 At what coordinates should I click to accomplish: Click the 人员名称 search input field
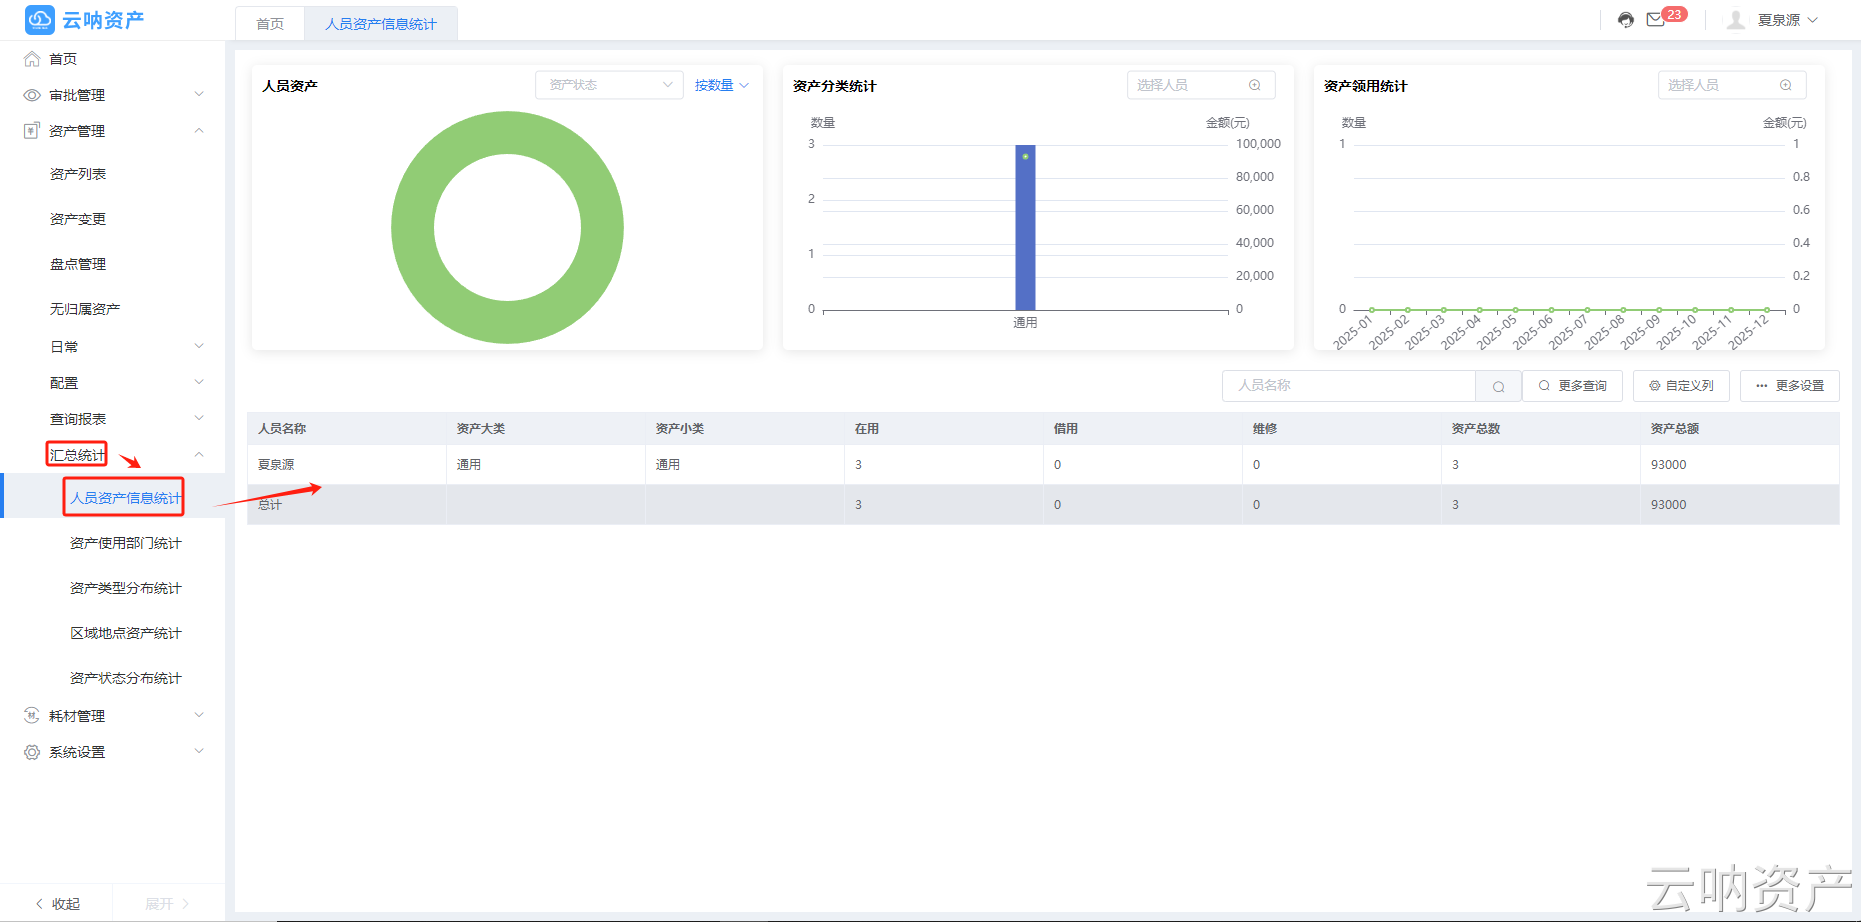click(x=1349, y=386)
